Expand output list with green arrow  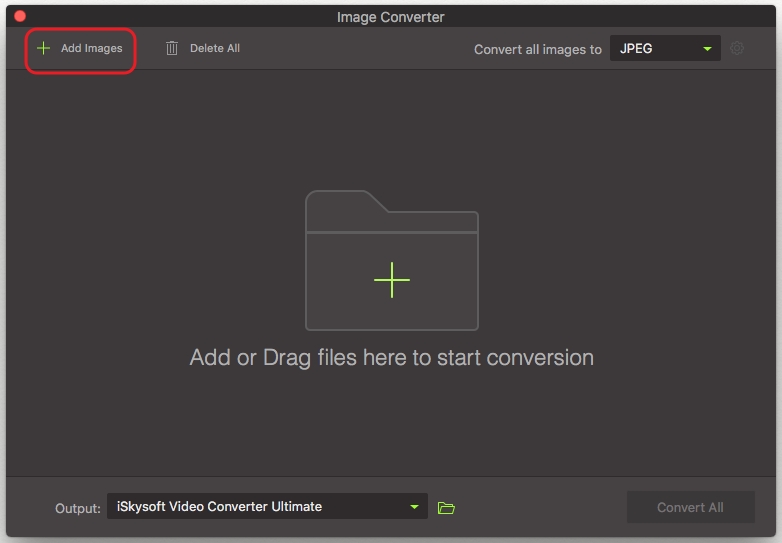coord(414,508)
